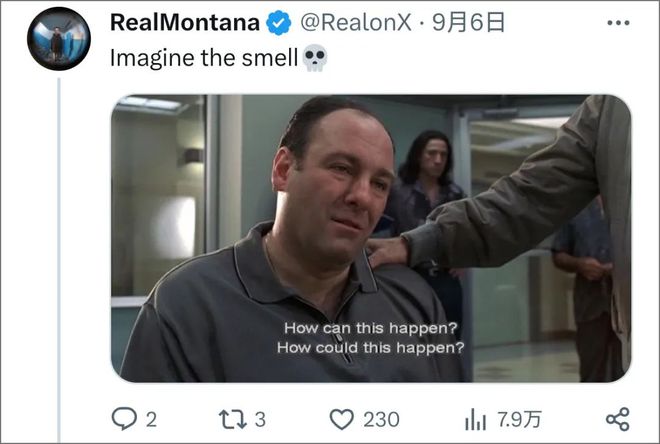660x444 pixels.
Task: Click the skull emoji in the tweet
Action: (x=314, y=58)
